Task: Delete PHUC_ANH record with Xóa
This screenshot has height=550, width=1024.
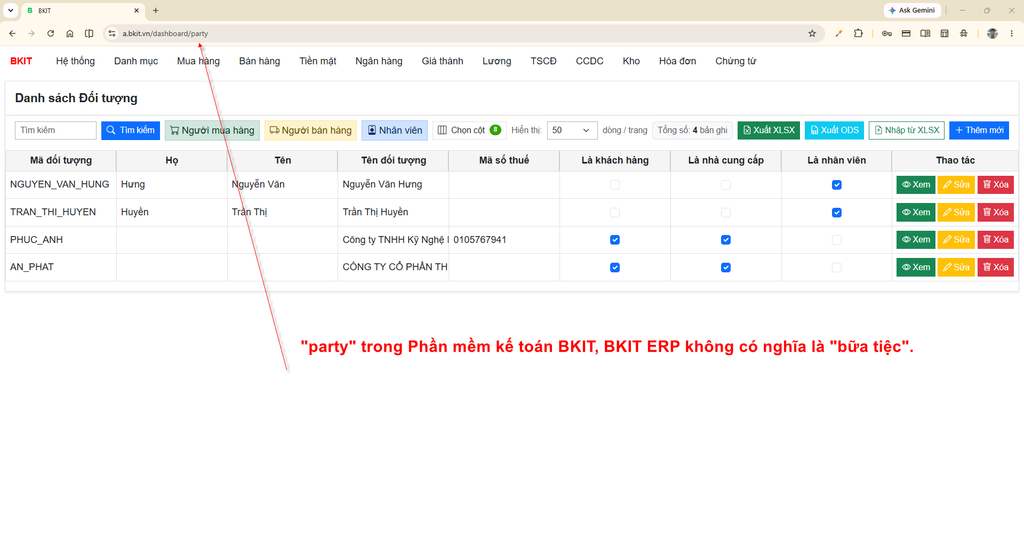Action: click(x=995, y=240)
